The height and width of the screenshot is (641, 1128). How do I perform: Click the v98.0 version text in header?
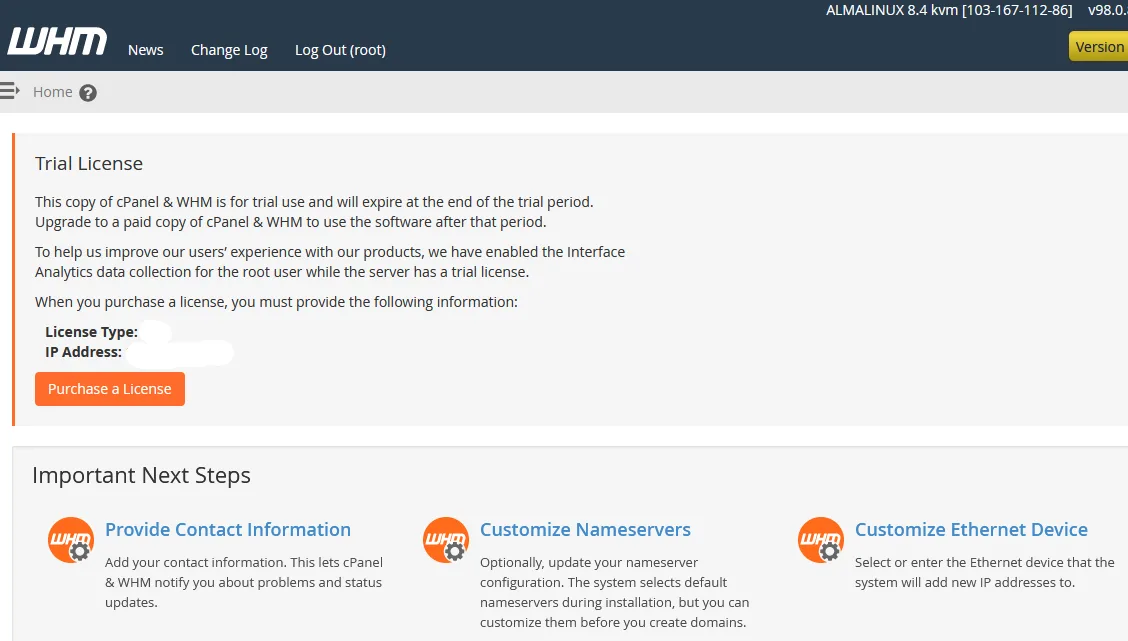click(1108, 10)
